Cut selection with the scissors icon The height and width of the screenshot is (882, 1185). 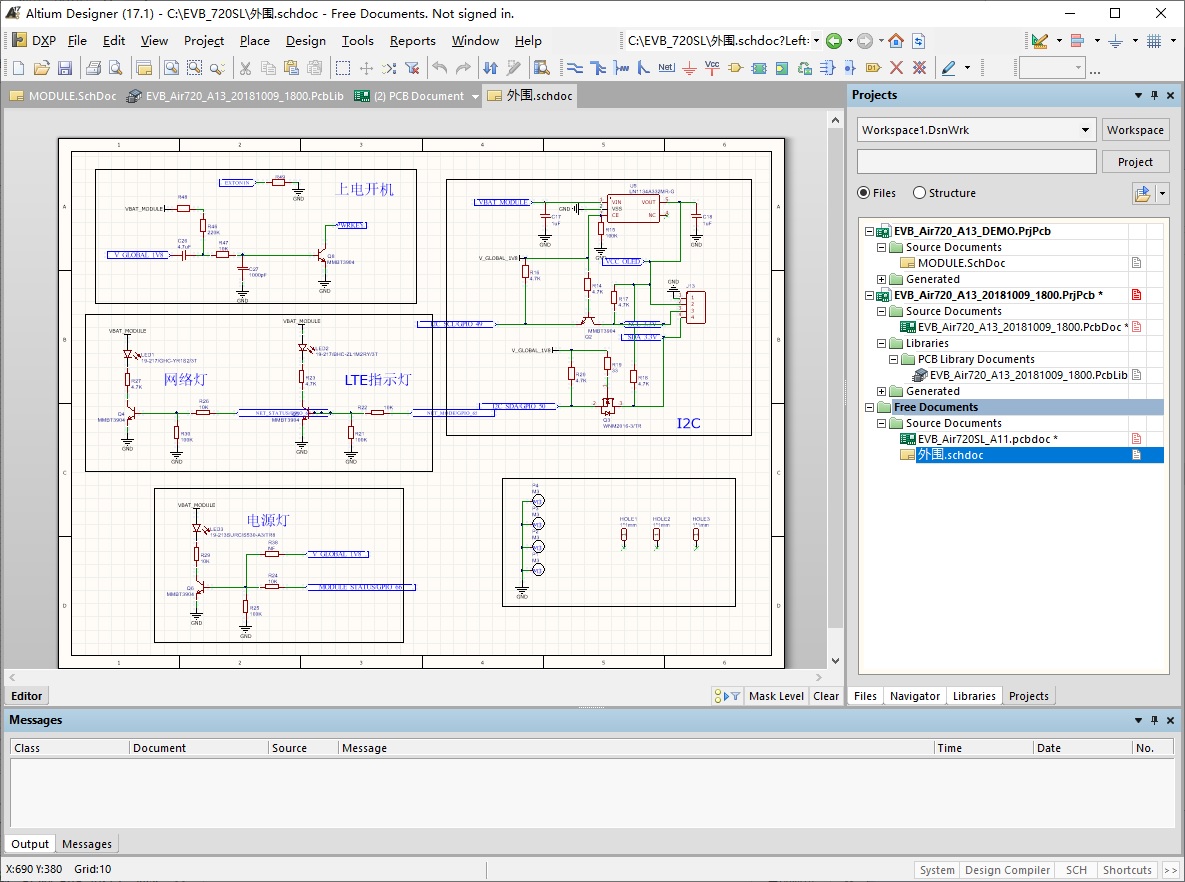[x=246, y=68]
